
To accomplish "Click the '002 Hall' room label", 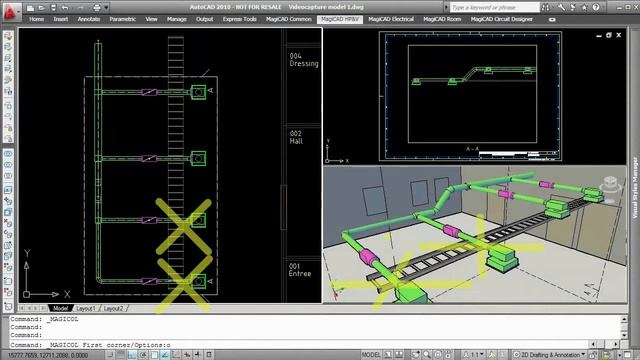I will (296, 137).
